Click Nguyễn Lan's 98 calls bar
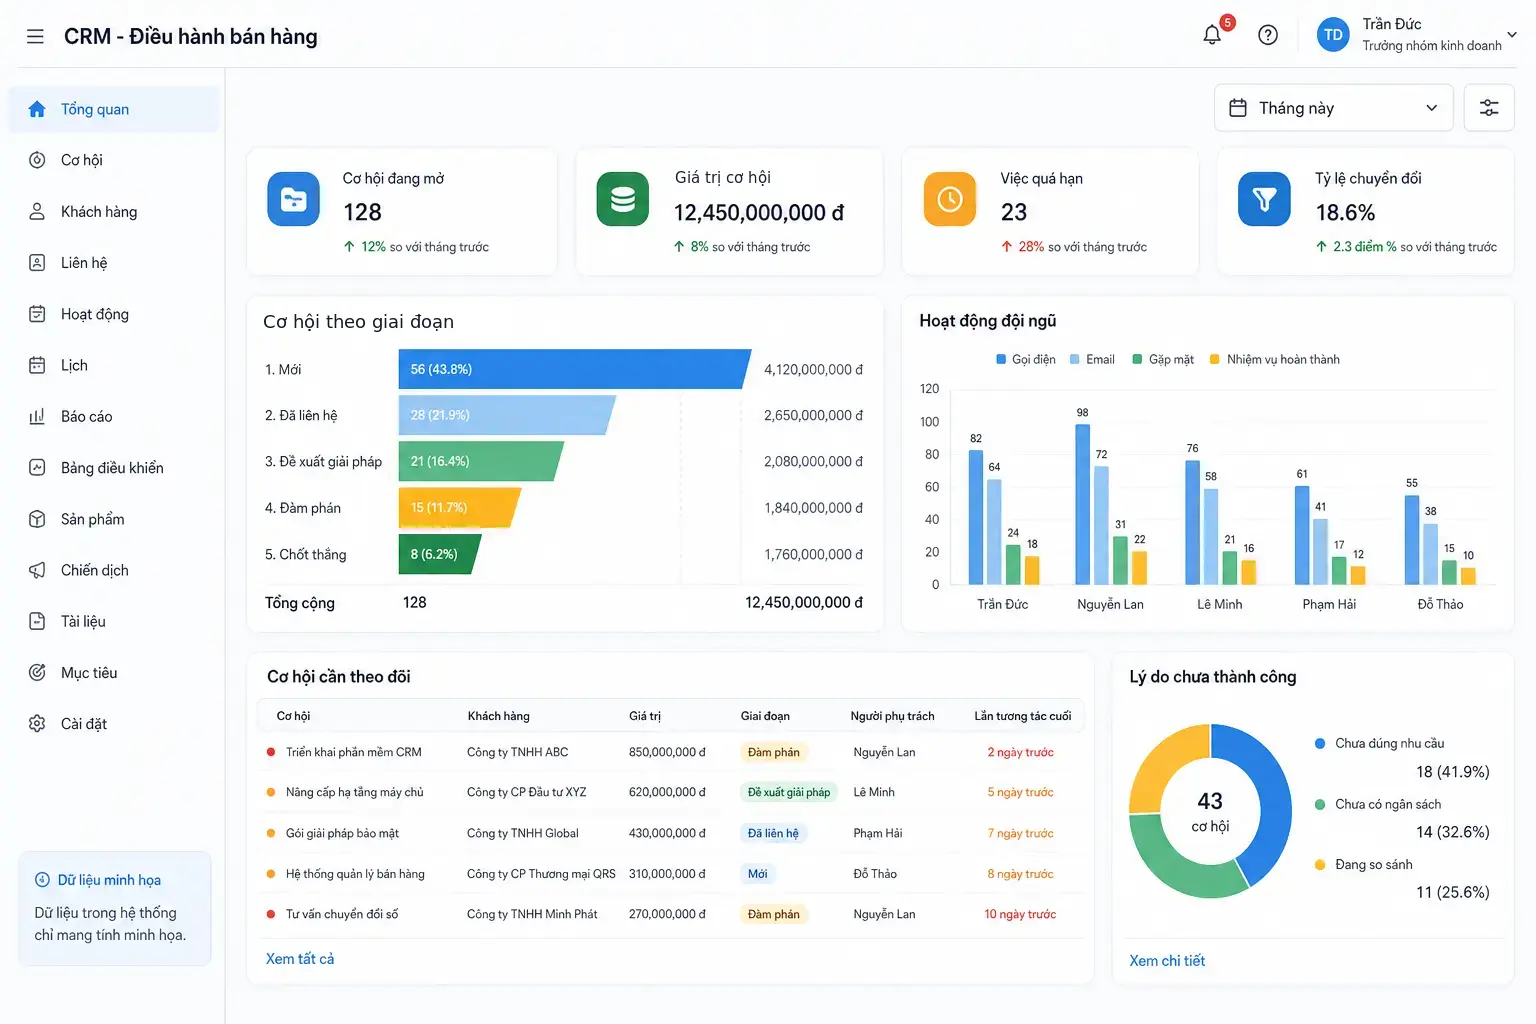The height and width of the screenshot is (1024, 1536). click(1083, 504)
